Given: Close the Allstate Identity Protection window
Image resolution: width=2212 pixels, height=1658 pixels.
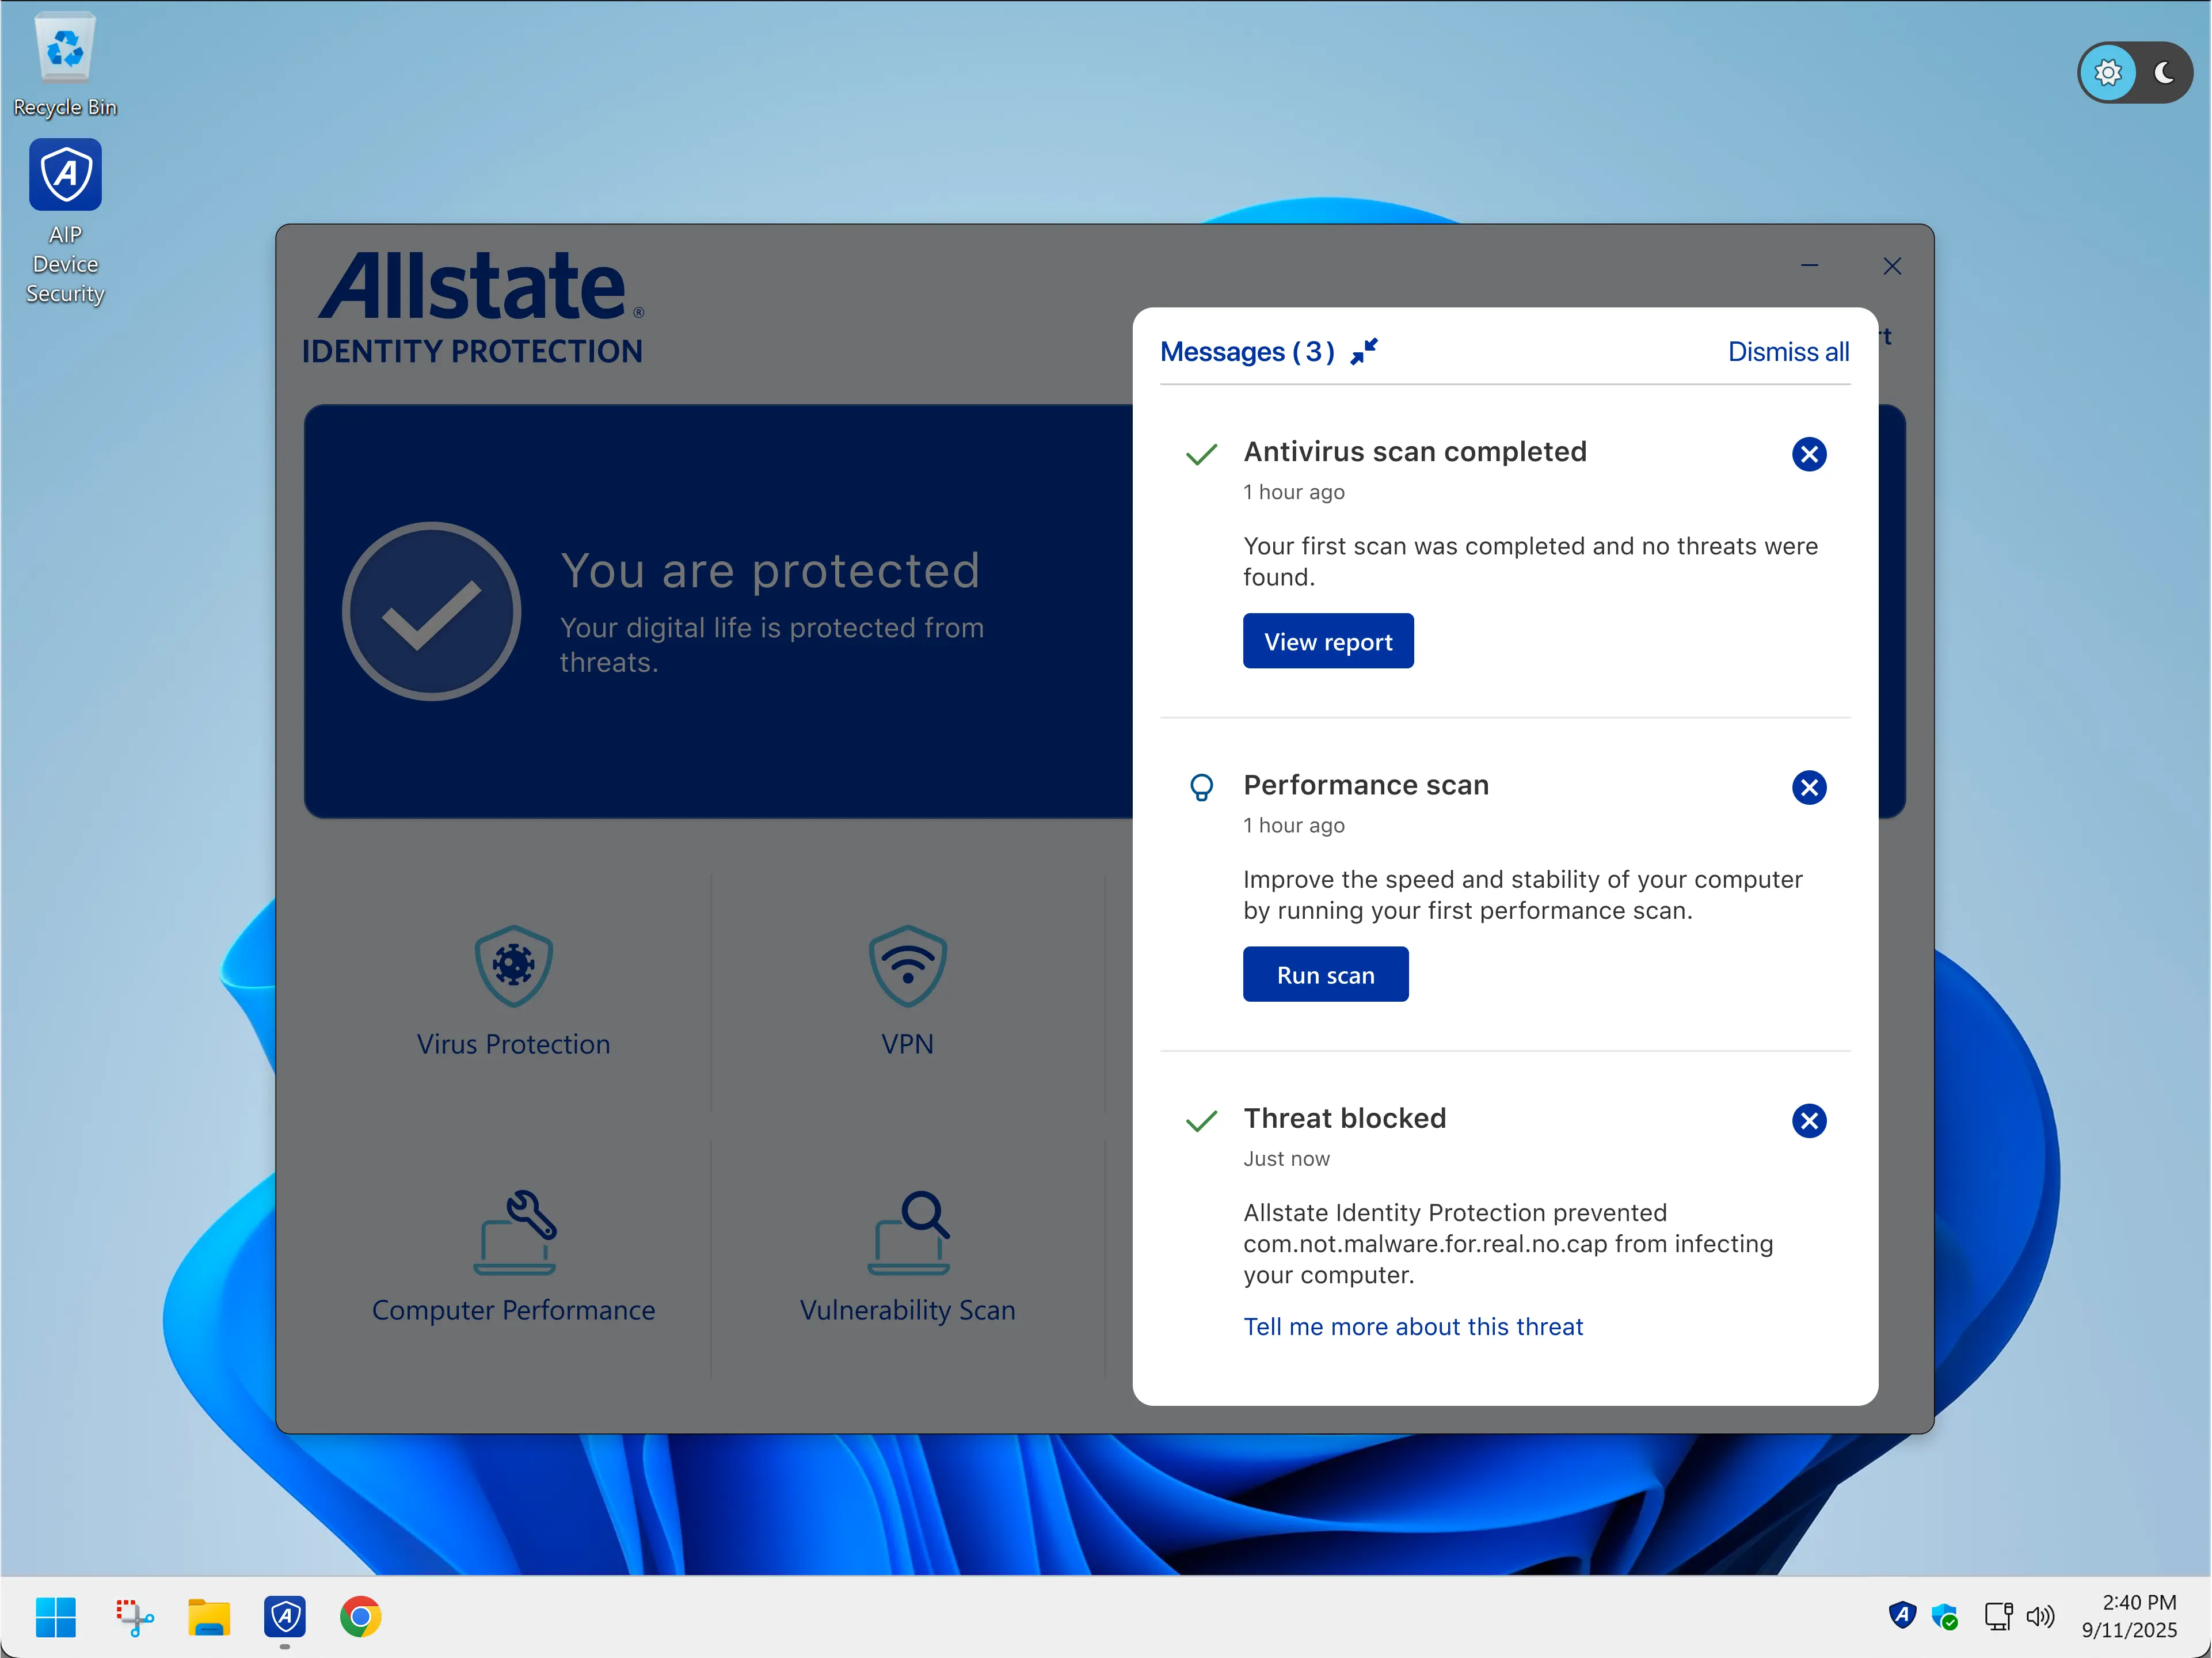Looking at the screenshot, I should tap(1891, 266).
